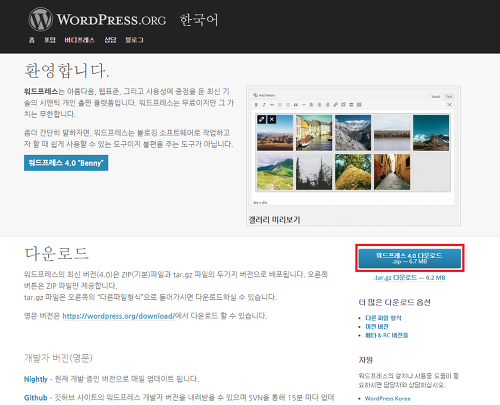Click the 더 많은 다운로드 옵션 heading
The height and width of the screenshot is (405, 500).
point(395,302)
